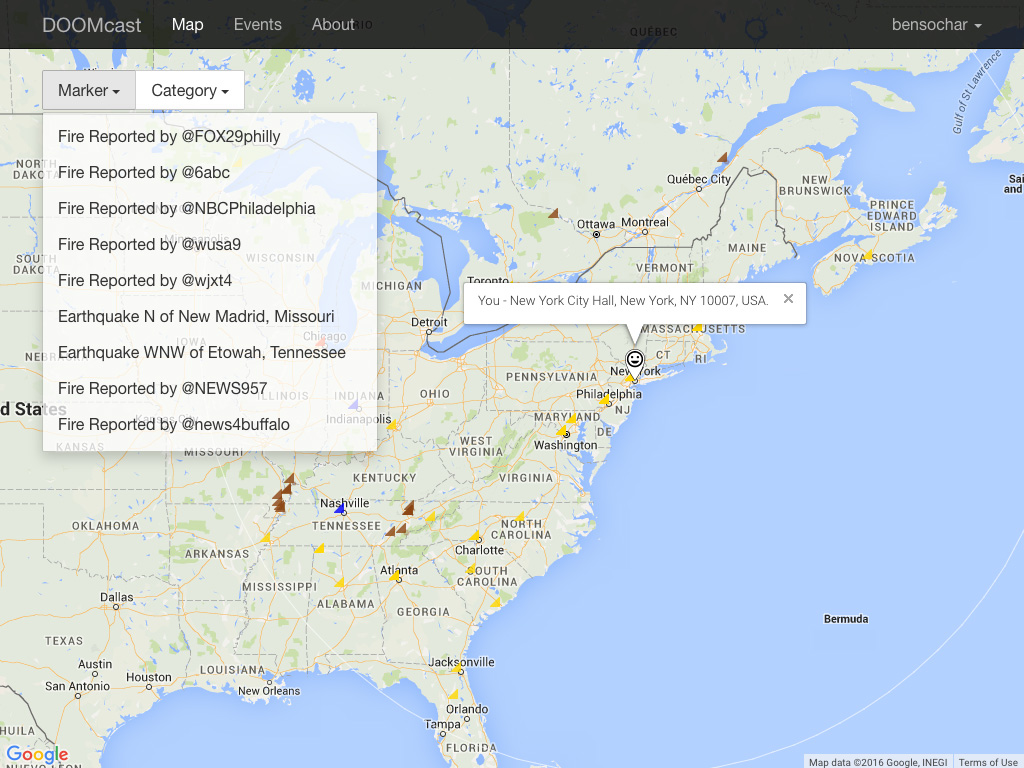1024x768 pixels.
Task: Click the blue marker near Nashville
Action: [340, 507]
